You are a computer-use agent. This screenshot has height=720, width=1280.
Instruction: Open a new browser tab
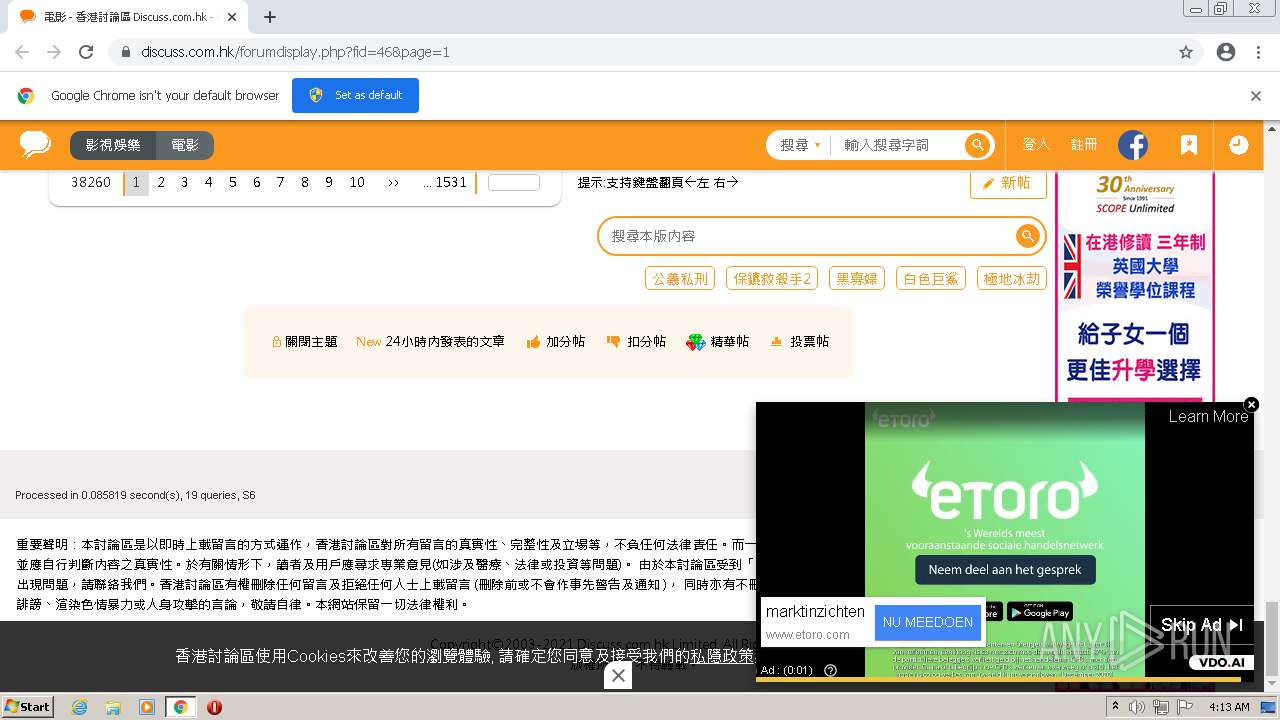pos(269,17)
